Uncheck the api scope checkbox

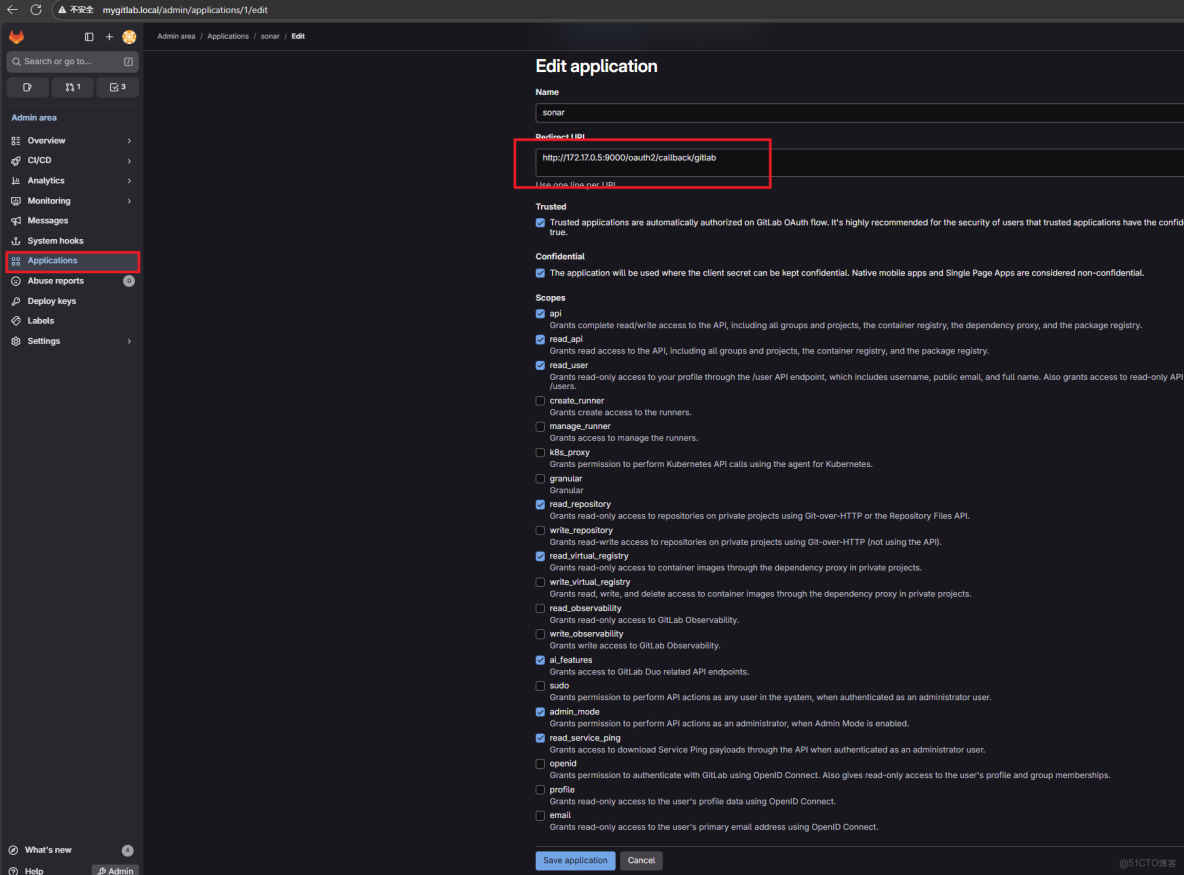pos(540,313)
